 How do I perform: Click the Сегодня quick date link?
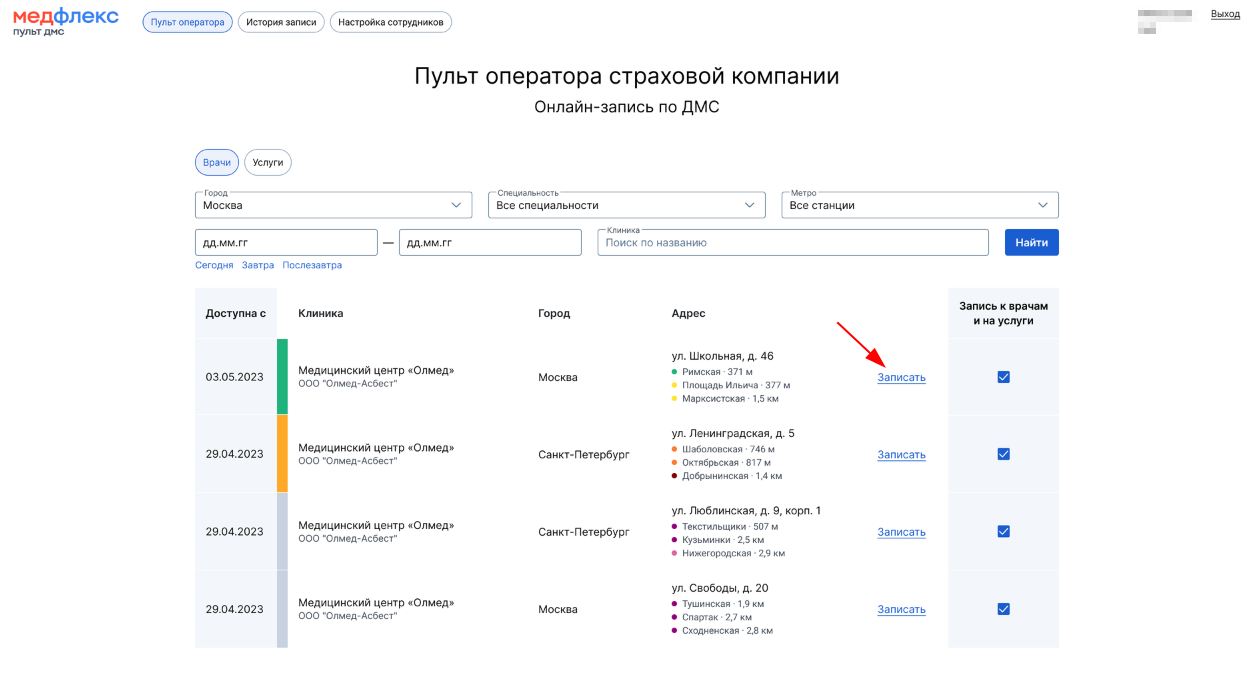click(x=214, y=266)
